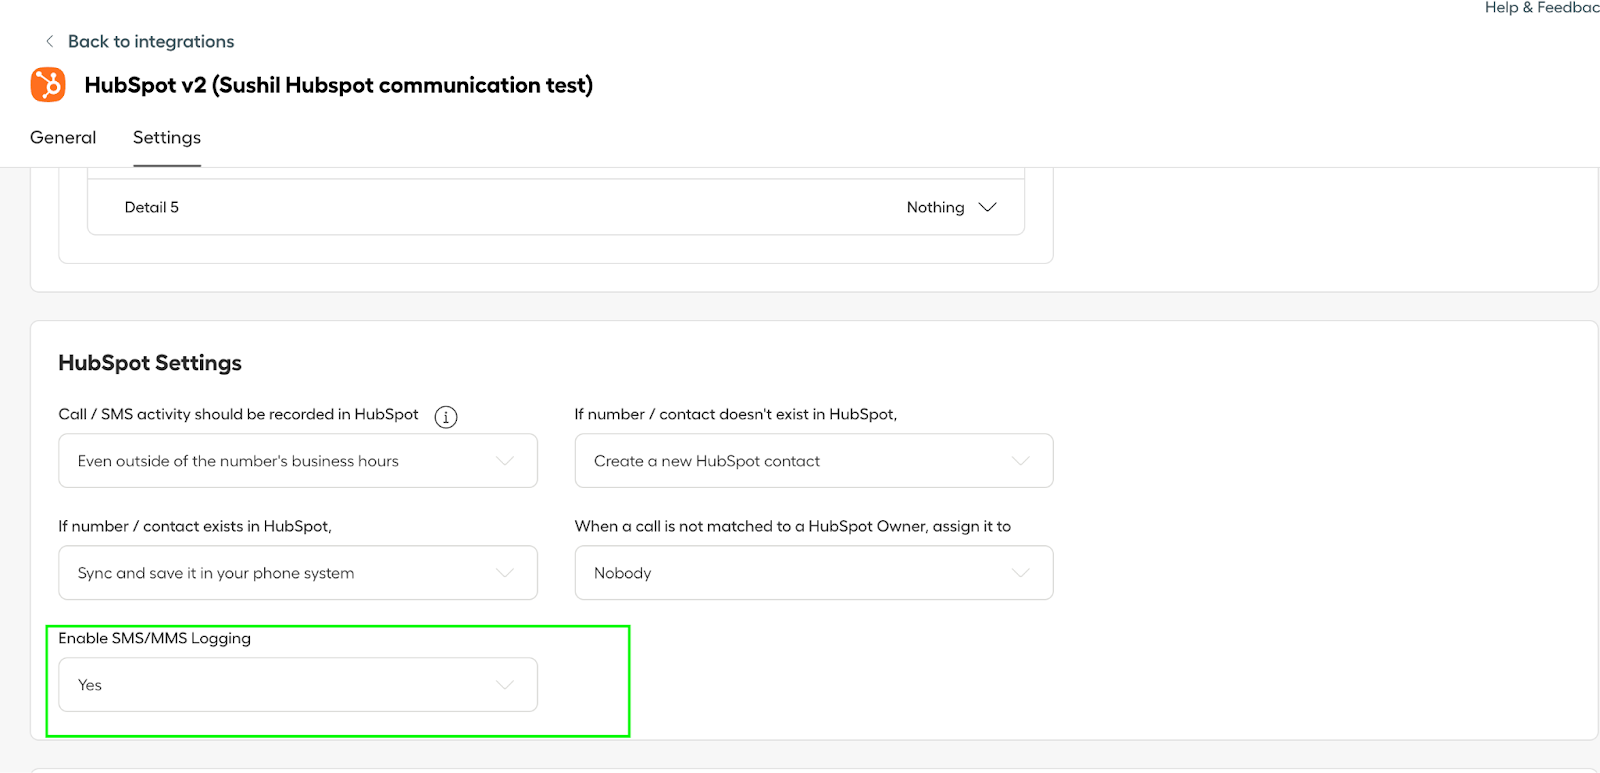Click the Enable SMS/MMS Logging label
The height and width of the screenshot is (773, 1600).
point(155,638)
